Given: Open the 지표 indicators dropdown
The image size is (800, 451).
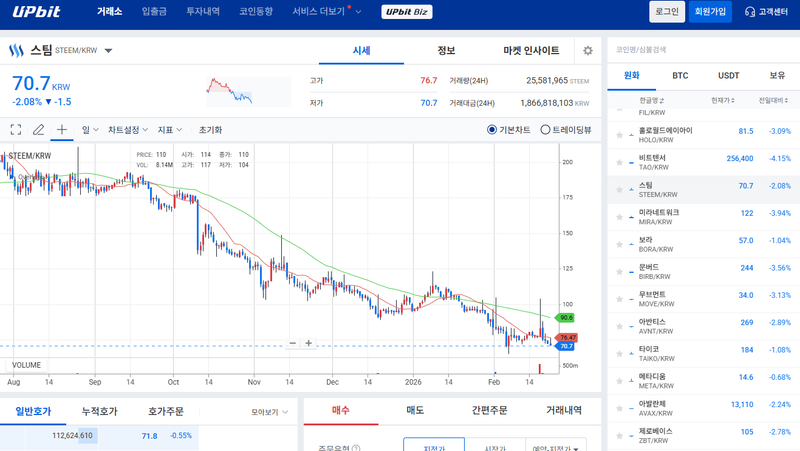Looking at the screenshot, I should [x=171, y=130].
